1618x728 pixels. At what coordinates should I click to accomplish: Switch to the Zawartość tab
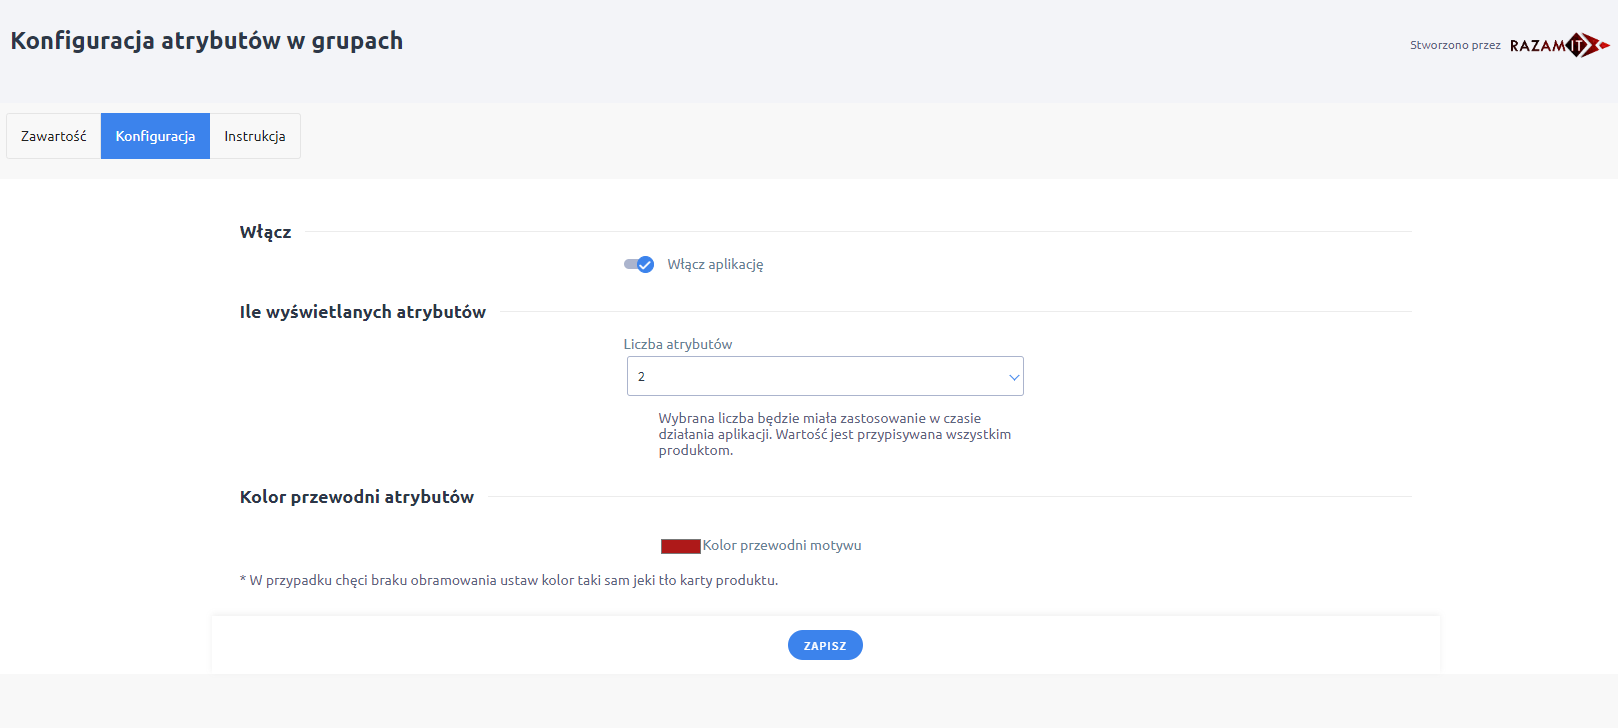(x=54, y=136)
